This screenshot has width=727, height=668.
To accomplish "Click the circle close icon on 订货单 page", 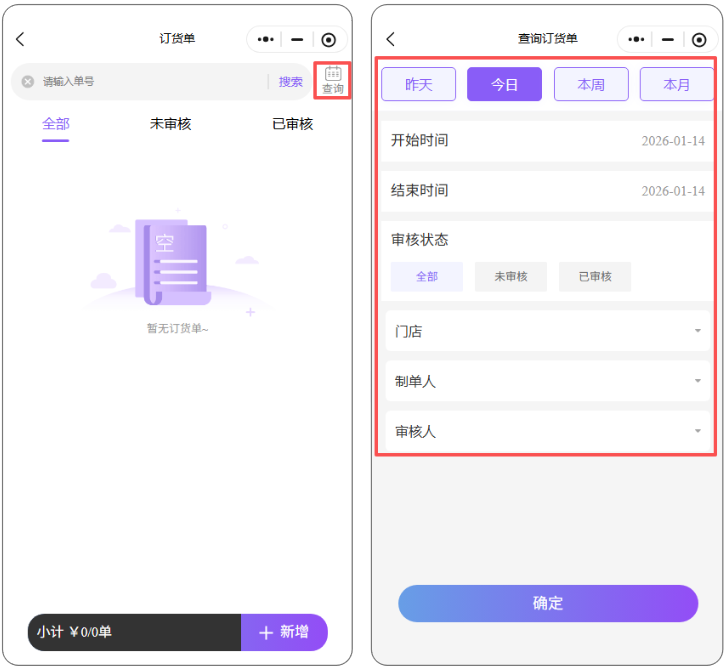I will (x=329, y=39).
